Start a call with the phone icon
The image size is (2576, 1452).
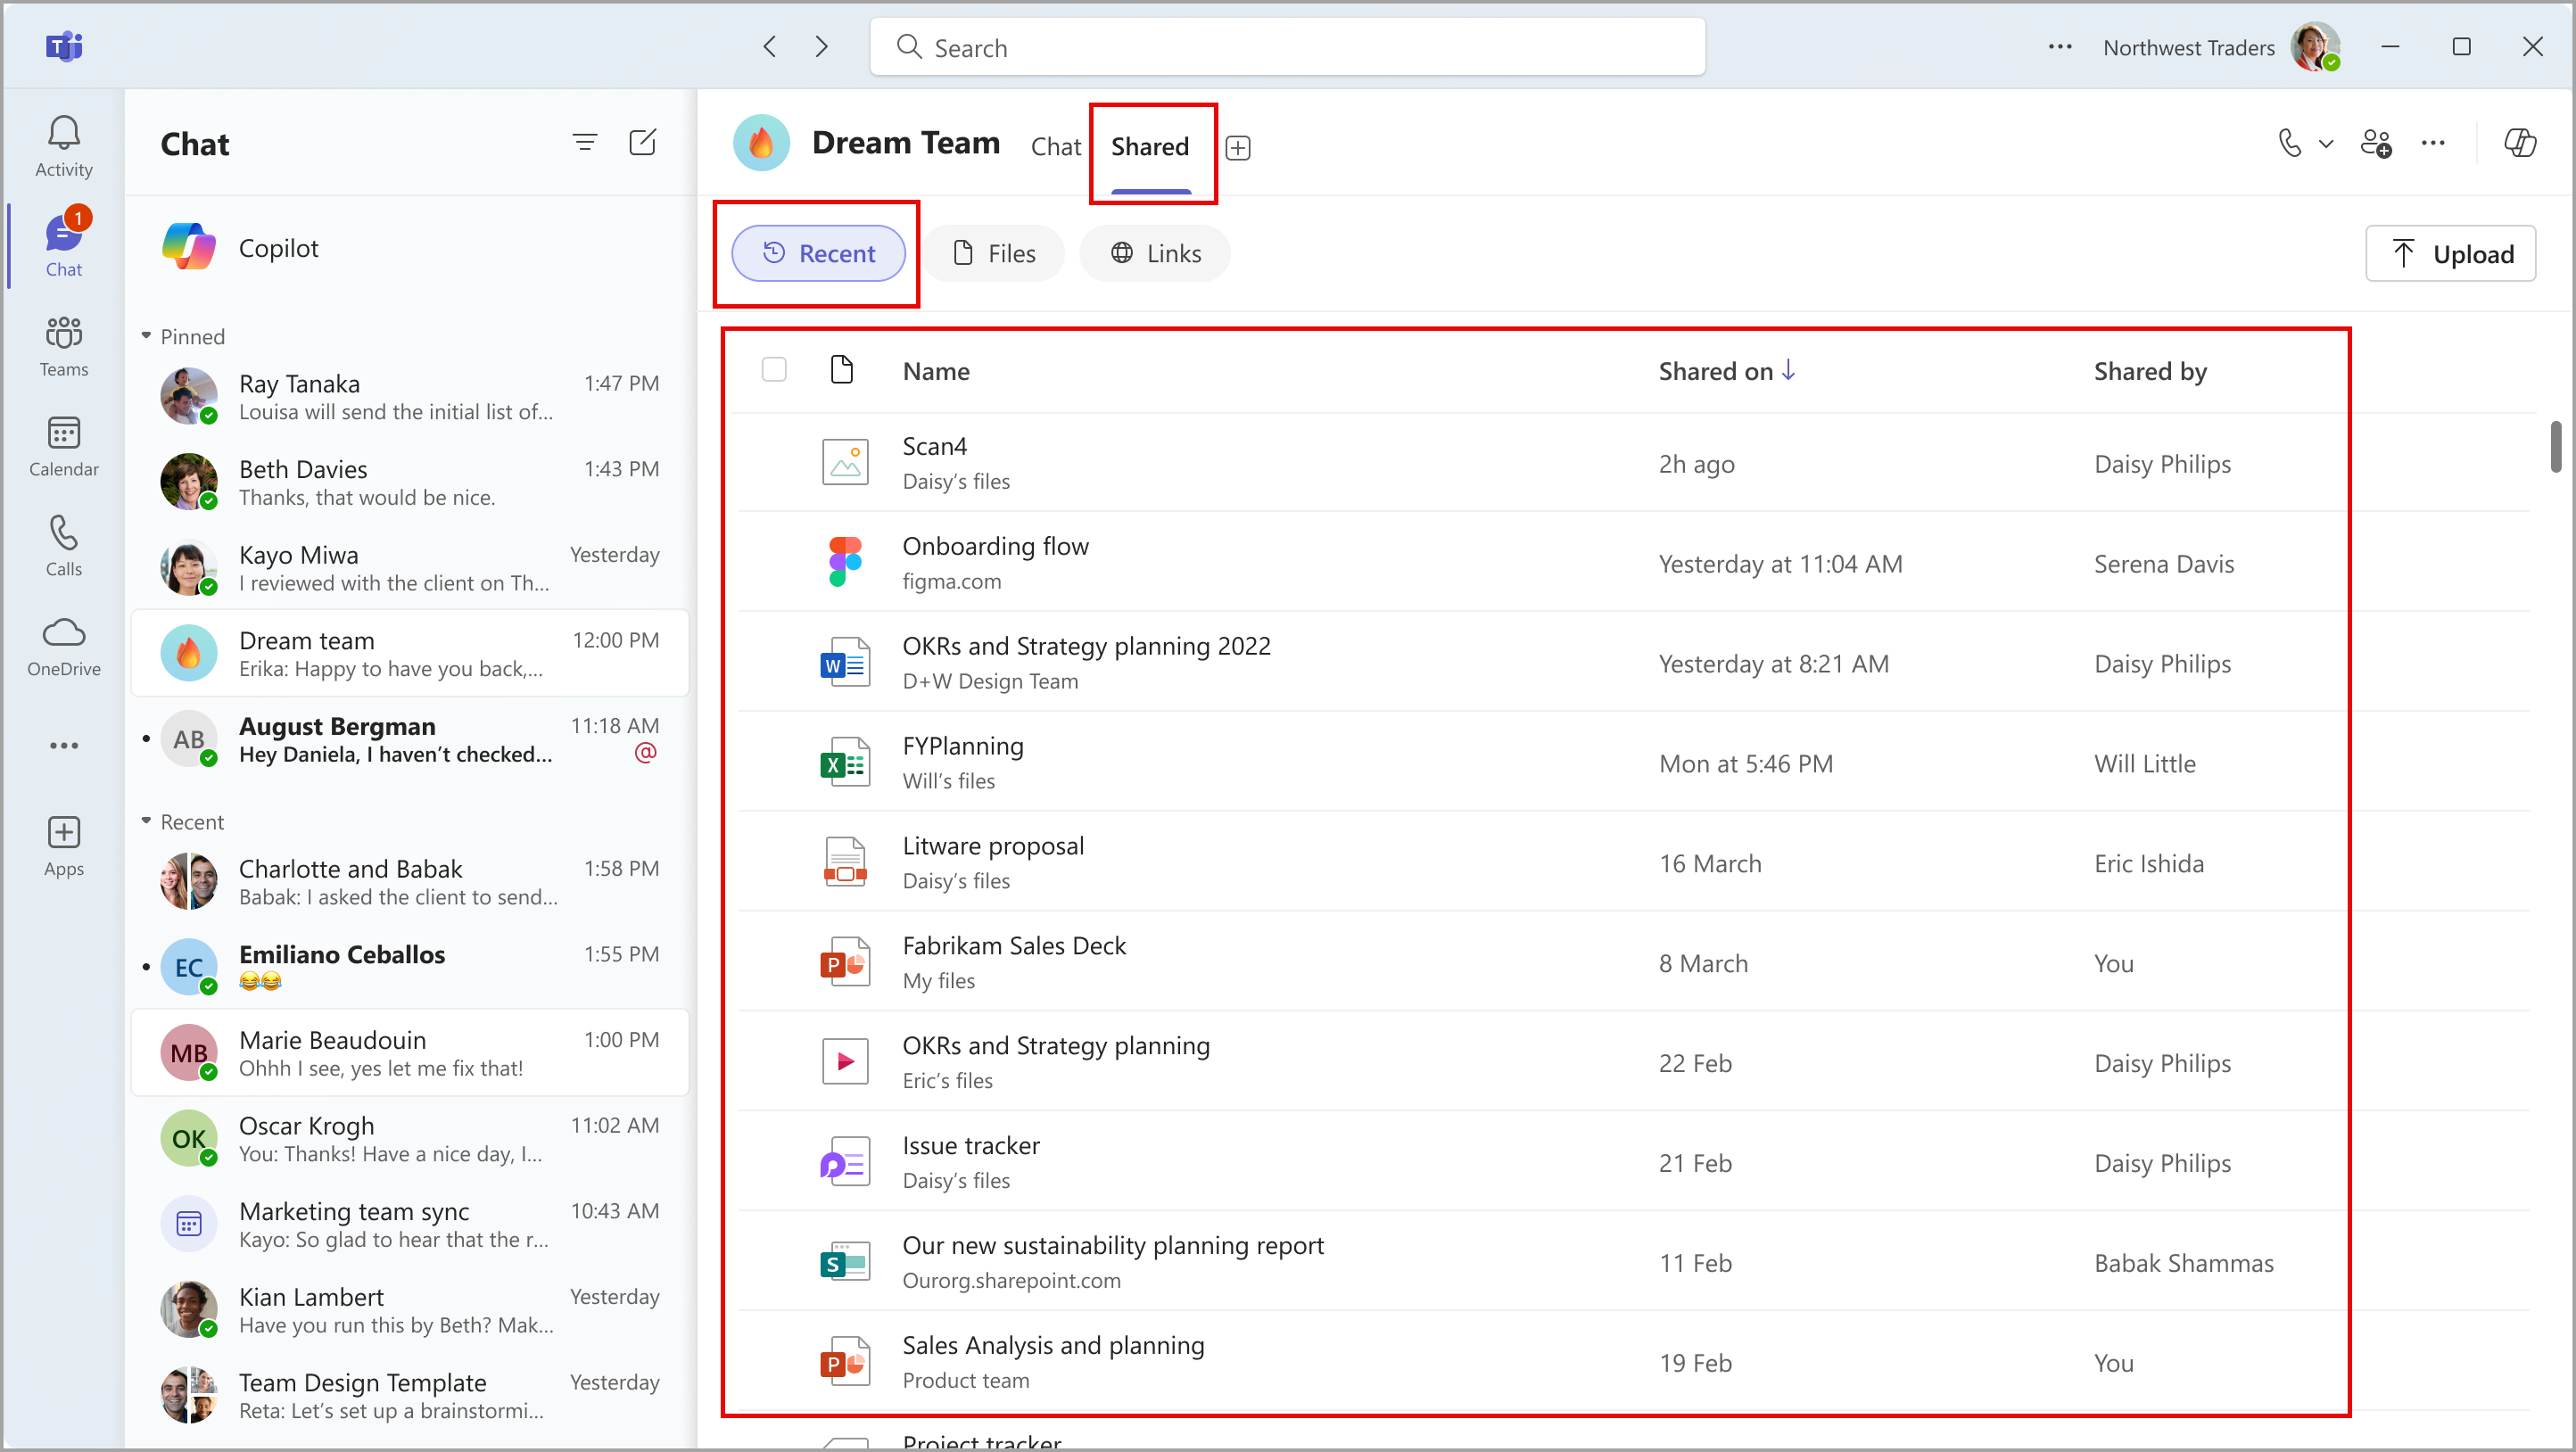click(2290, 143)
